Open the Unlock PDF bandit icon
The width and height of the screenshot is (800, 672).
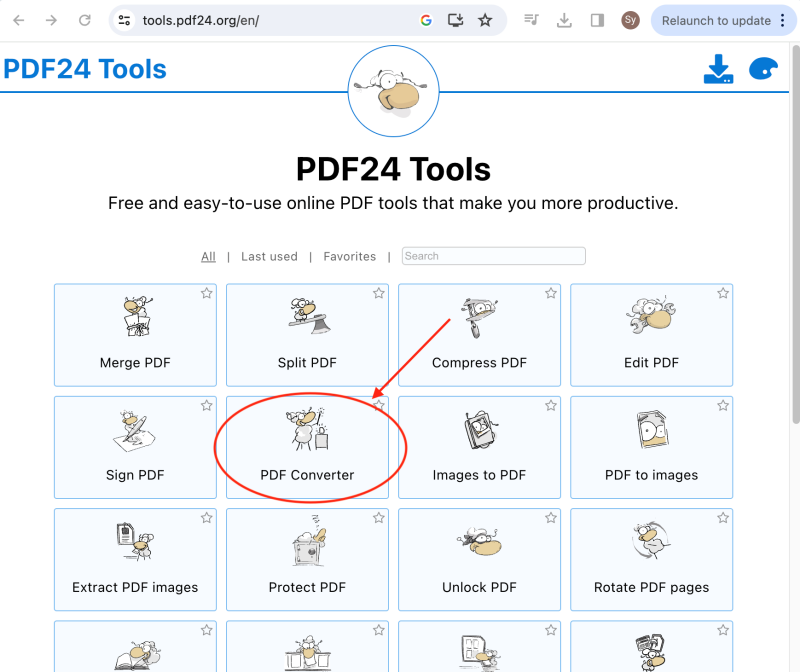point(480,541)
